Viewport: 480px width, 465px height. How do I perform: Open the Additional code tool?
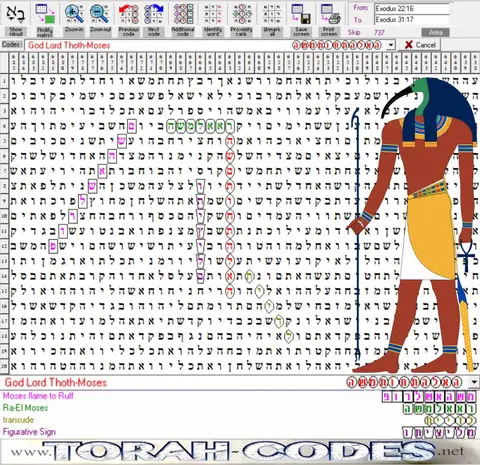183,19
